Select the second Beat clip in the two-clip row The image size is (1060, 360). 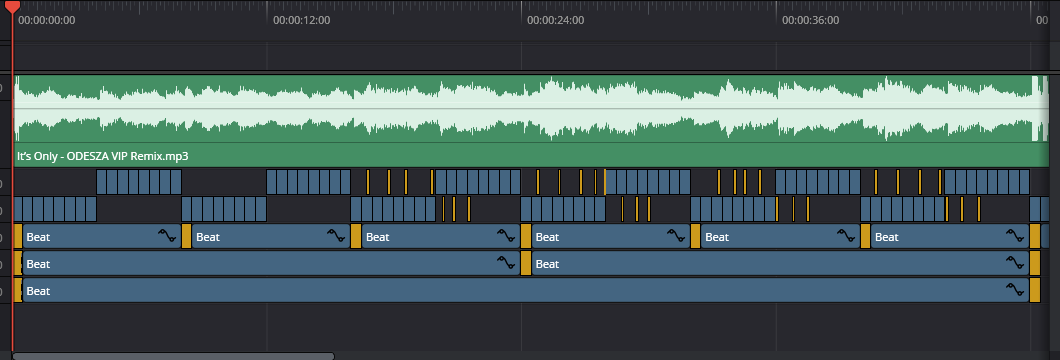click(781, 263)
